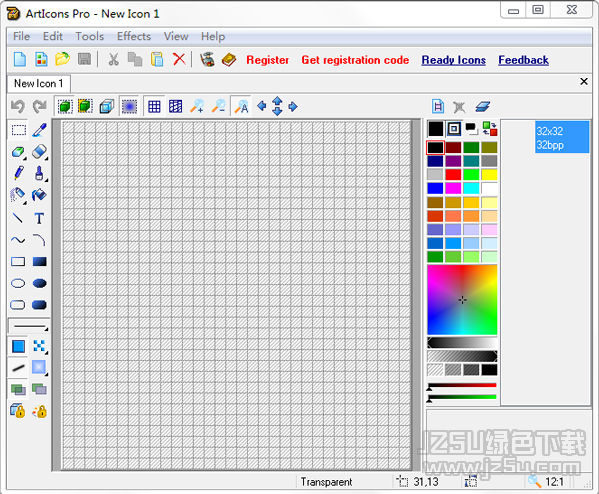
Task: Click the Get registration code link
Action: 355,60
